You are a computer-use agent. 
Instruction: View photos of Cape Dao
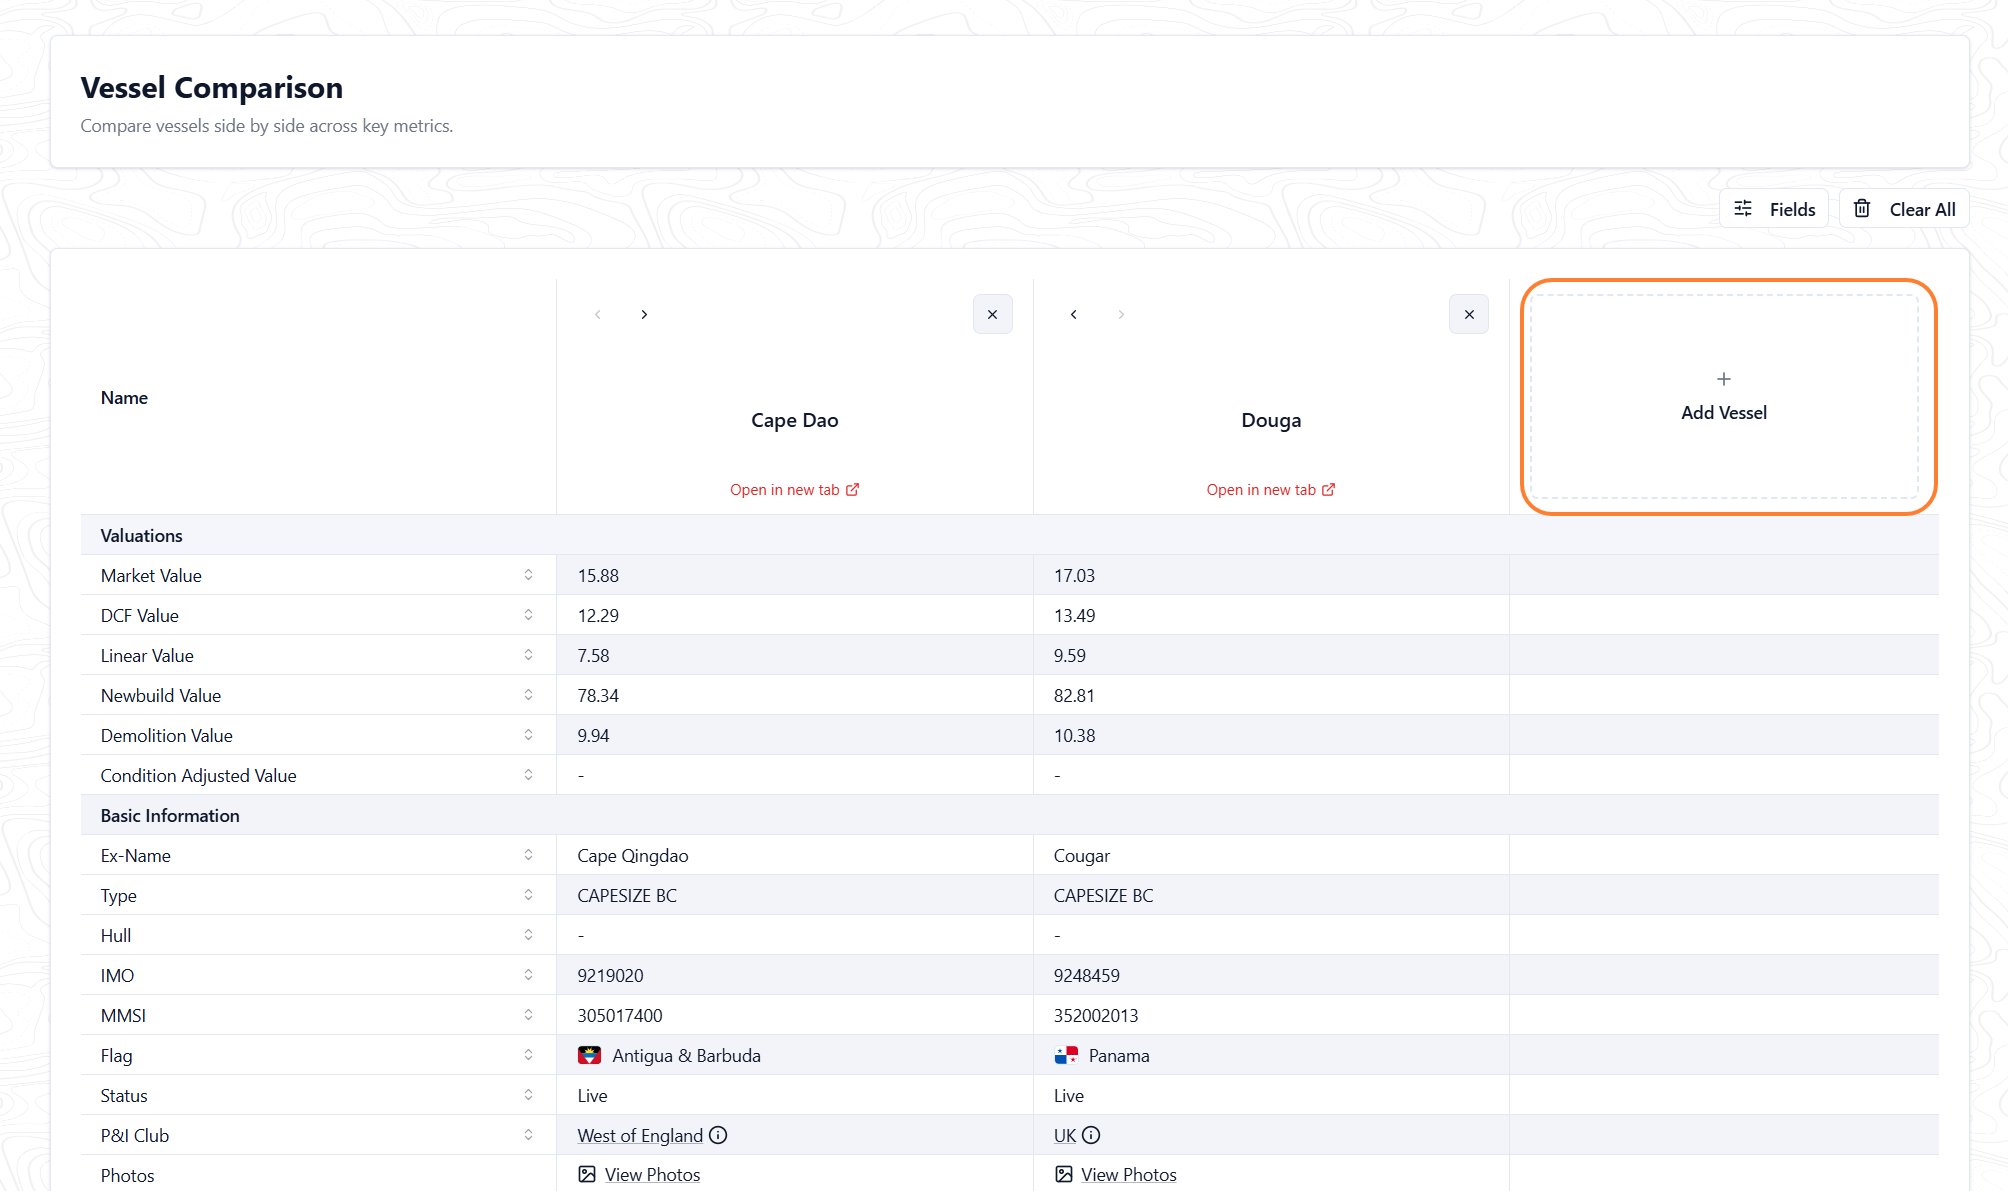639,1175
